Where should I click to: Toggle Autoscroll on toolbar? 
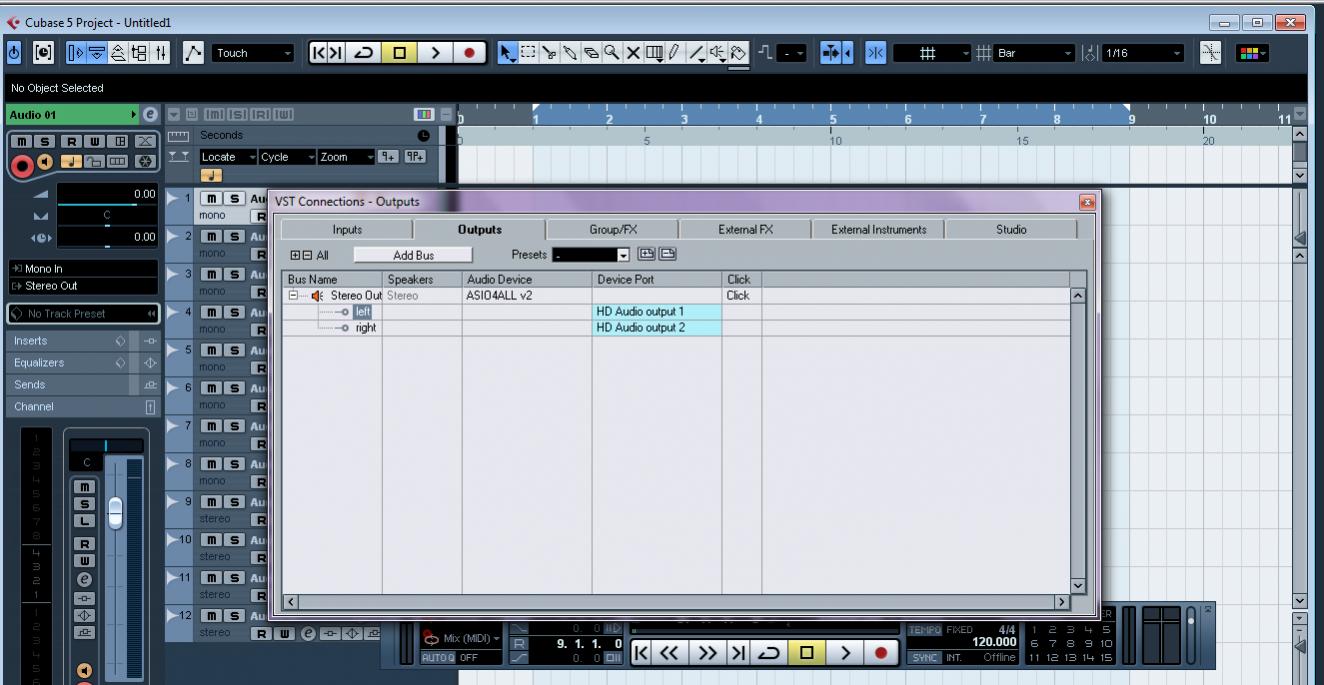[x=830, y=53]
